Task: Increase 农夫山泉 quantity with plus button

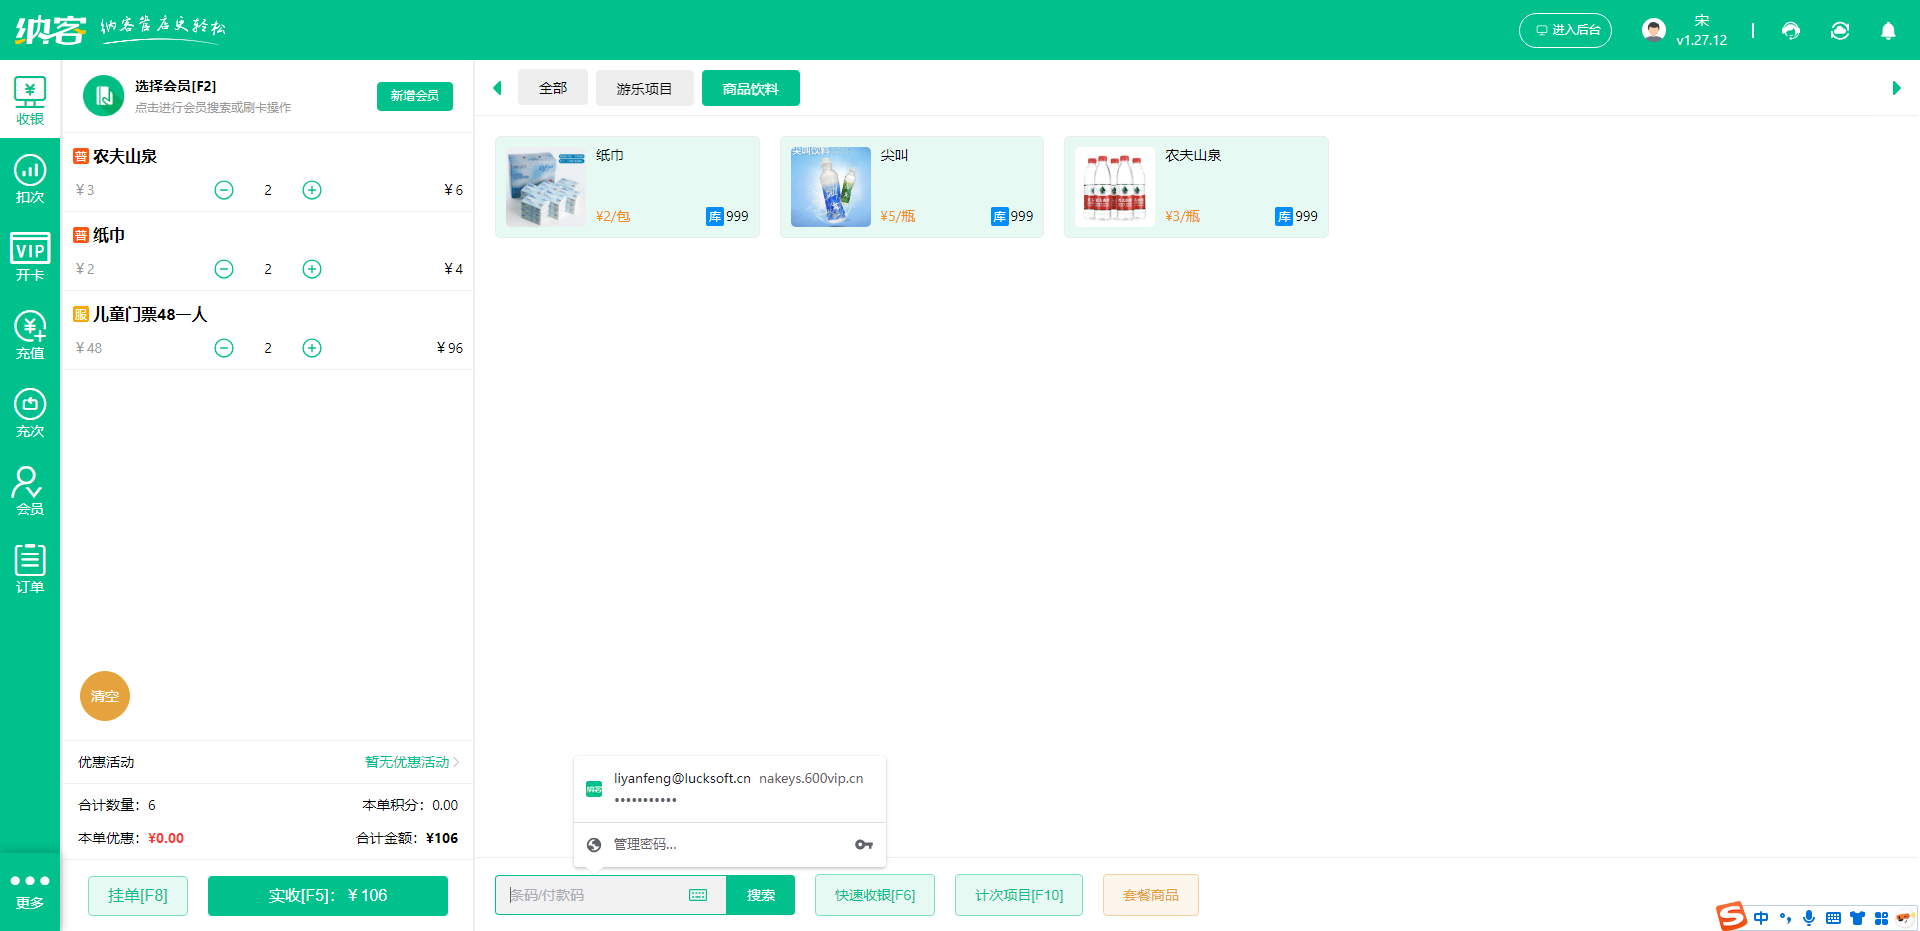Action: [312, 190]
